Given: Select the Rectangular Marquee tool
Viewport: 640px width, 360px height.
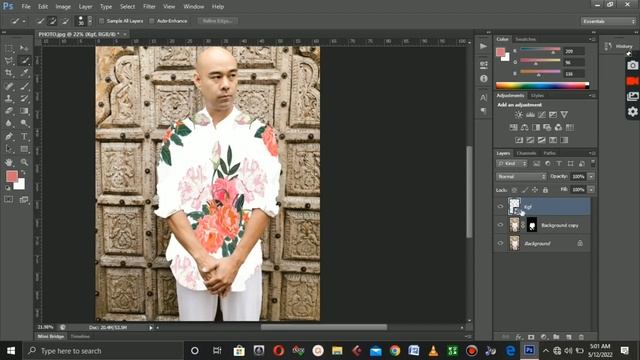Looking at the screenshot, I should [x=9, y=49].
